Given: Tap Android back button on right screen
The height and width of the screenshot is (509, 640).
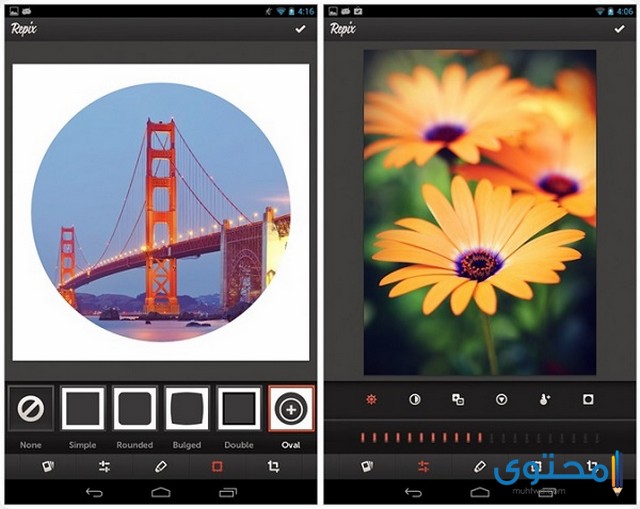Looking at the screenshot, I should [x=413, y=493].
